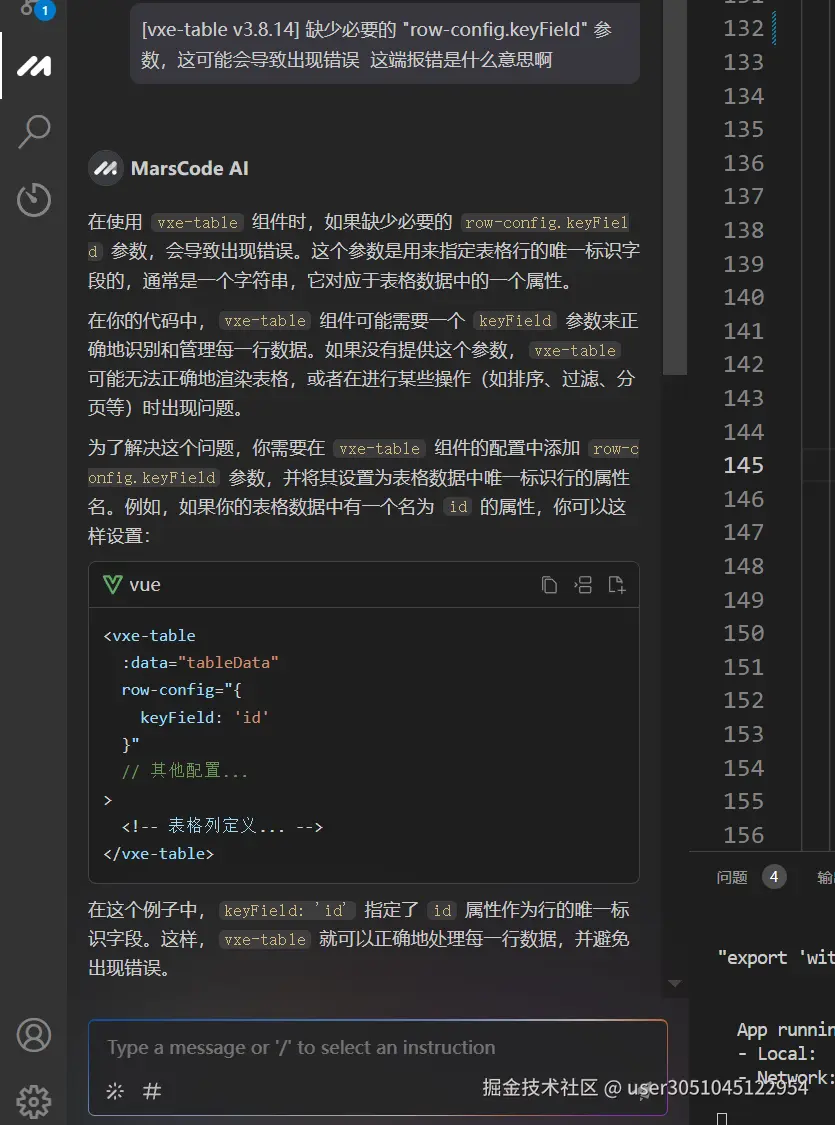Image resolution: width=835 pixels, height=1125 pixels.
Task: Open the timeline clock icon in activity bar
Action: coord(34,199)
